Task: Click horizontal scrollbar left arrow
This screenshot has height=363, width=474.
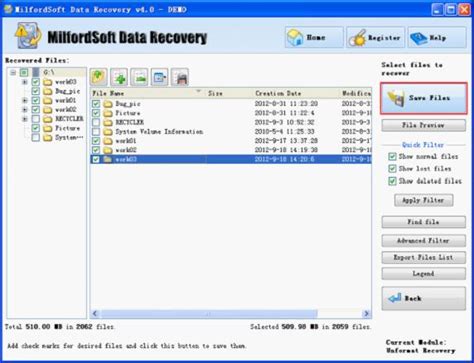Action: (x=95, y=314)
